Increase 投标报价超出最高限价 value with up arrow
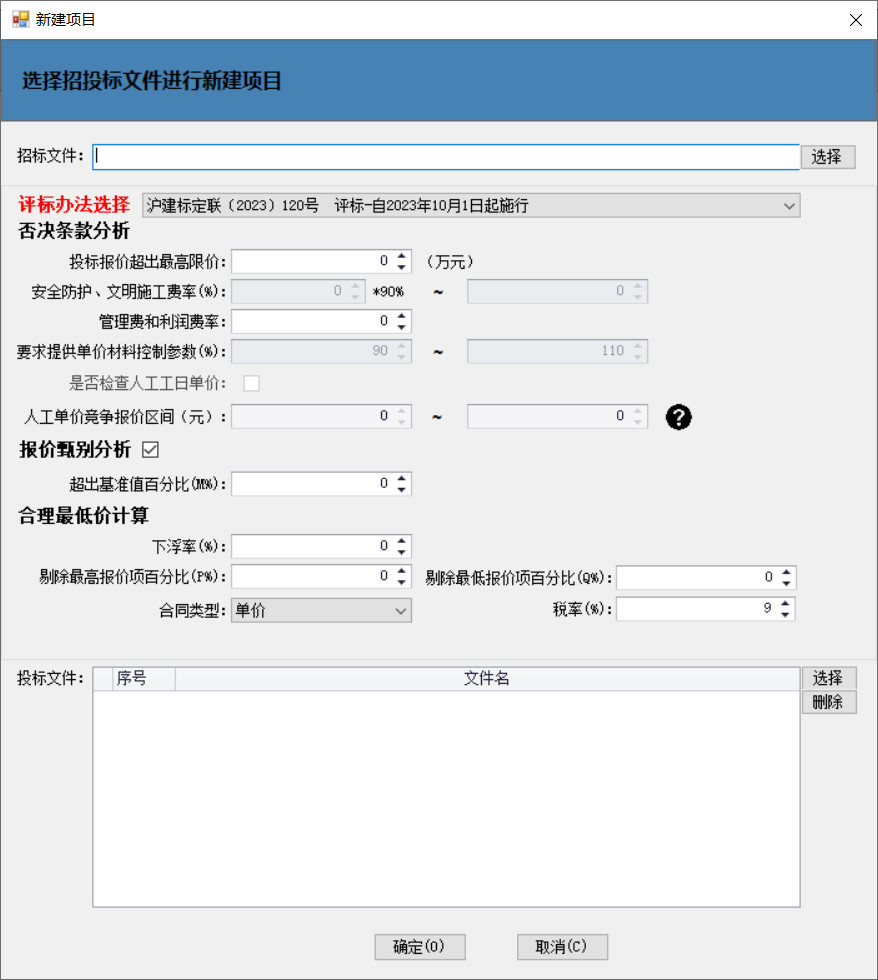Viewport: 878px width, 980px height. (401, 256)
